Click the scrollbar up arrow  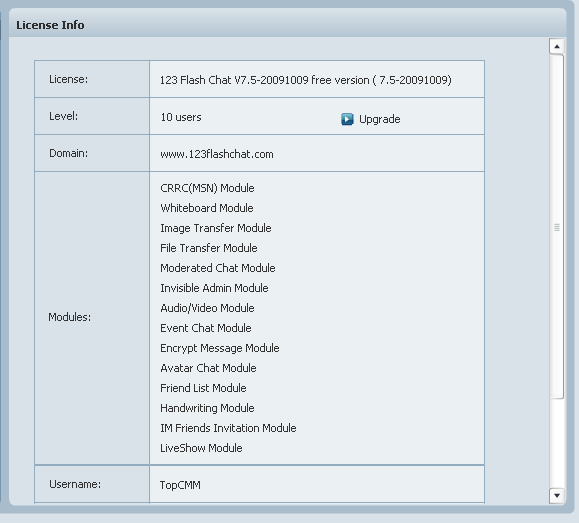[x=557, y=47]
